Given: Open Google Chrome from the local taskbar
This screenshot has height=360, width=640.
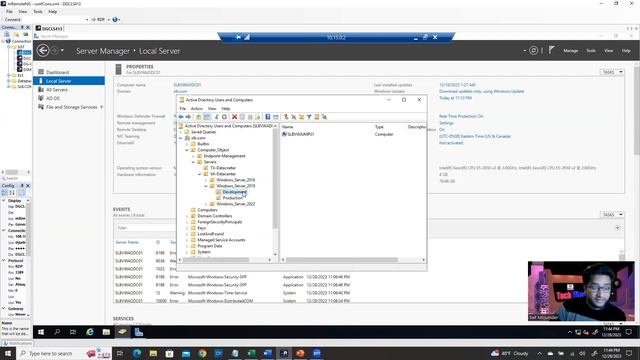Looking at the screenshot, I should 202,353.
